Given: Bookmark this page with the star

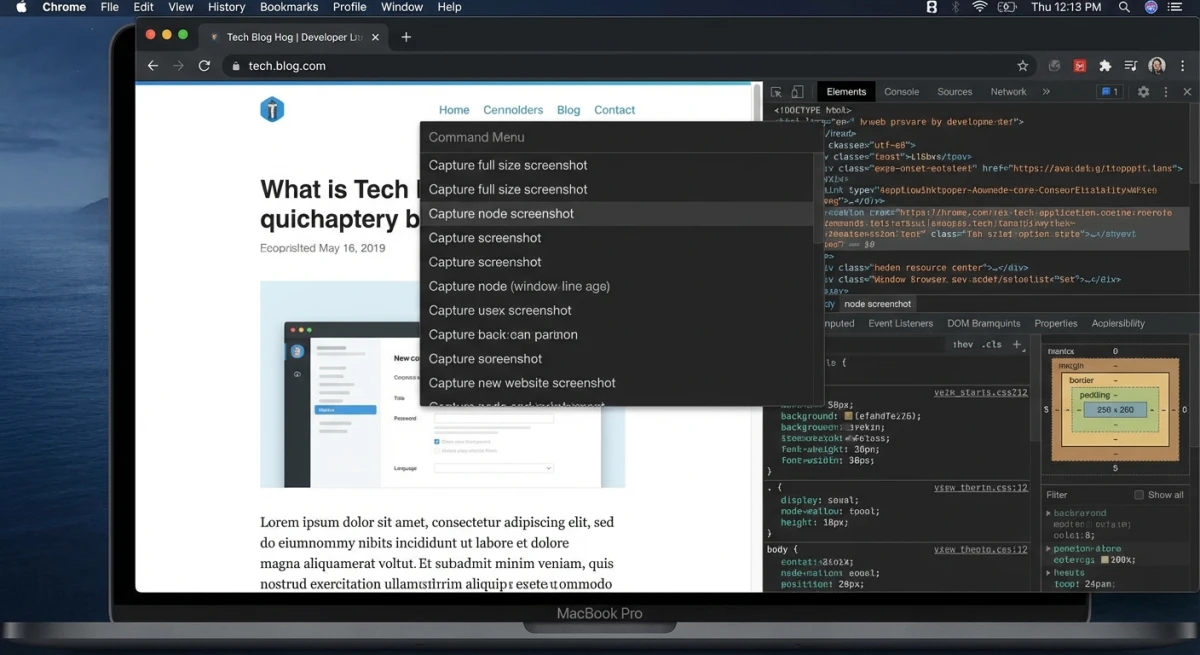Looking at the screenshot, I should [1022, 66].
